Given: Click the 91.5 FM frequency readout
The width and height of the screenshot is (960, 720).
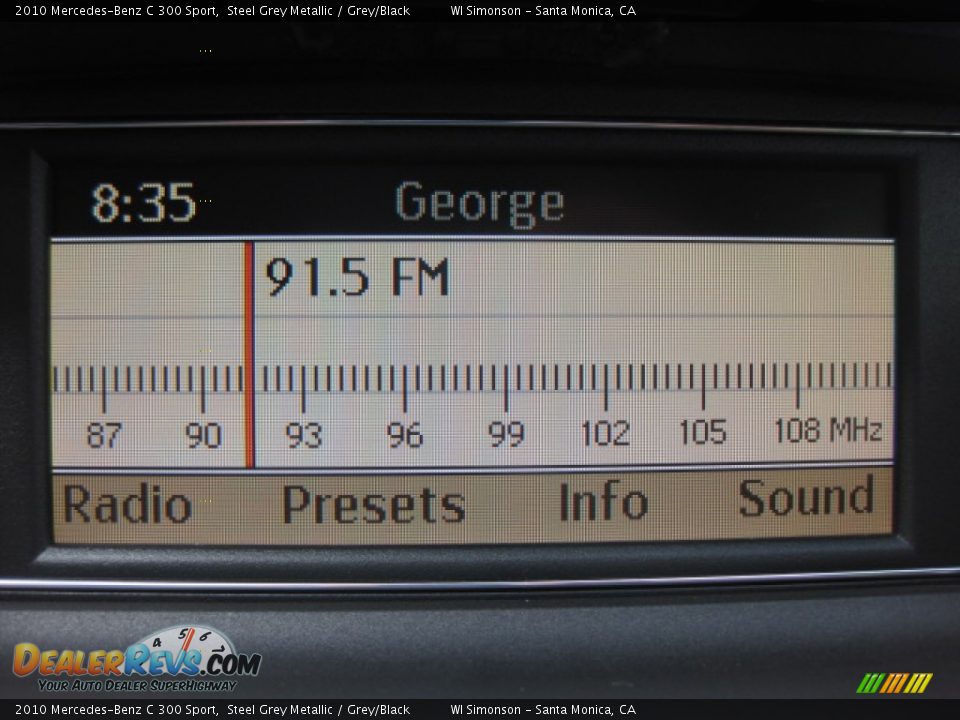Looking at the screenshot, I should tap(357, 278).
